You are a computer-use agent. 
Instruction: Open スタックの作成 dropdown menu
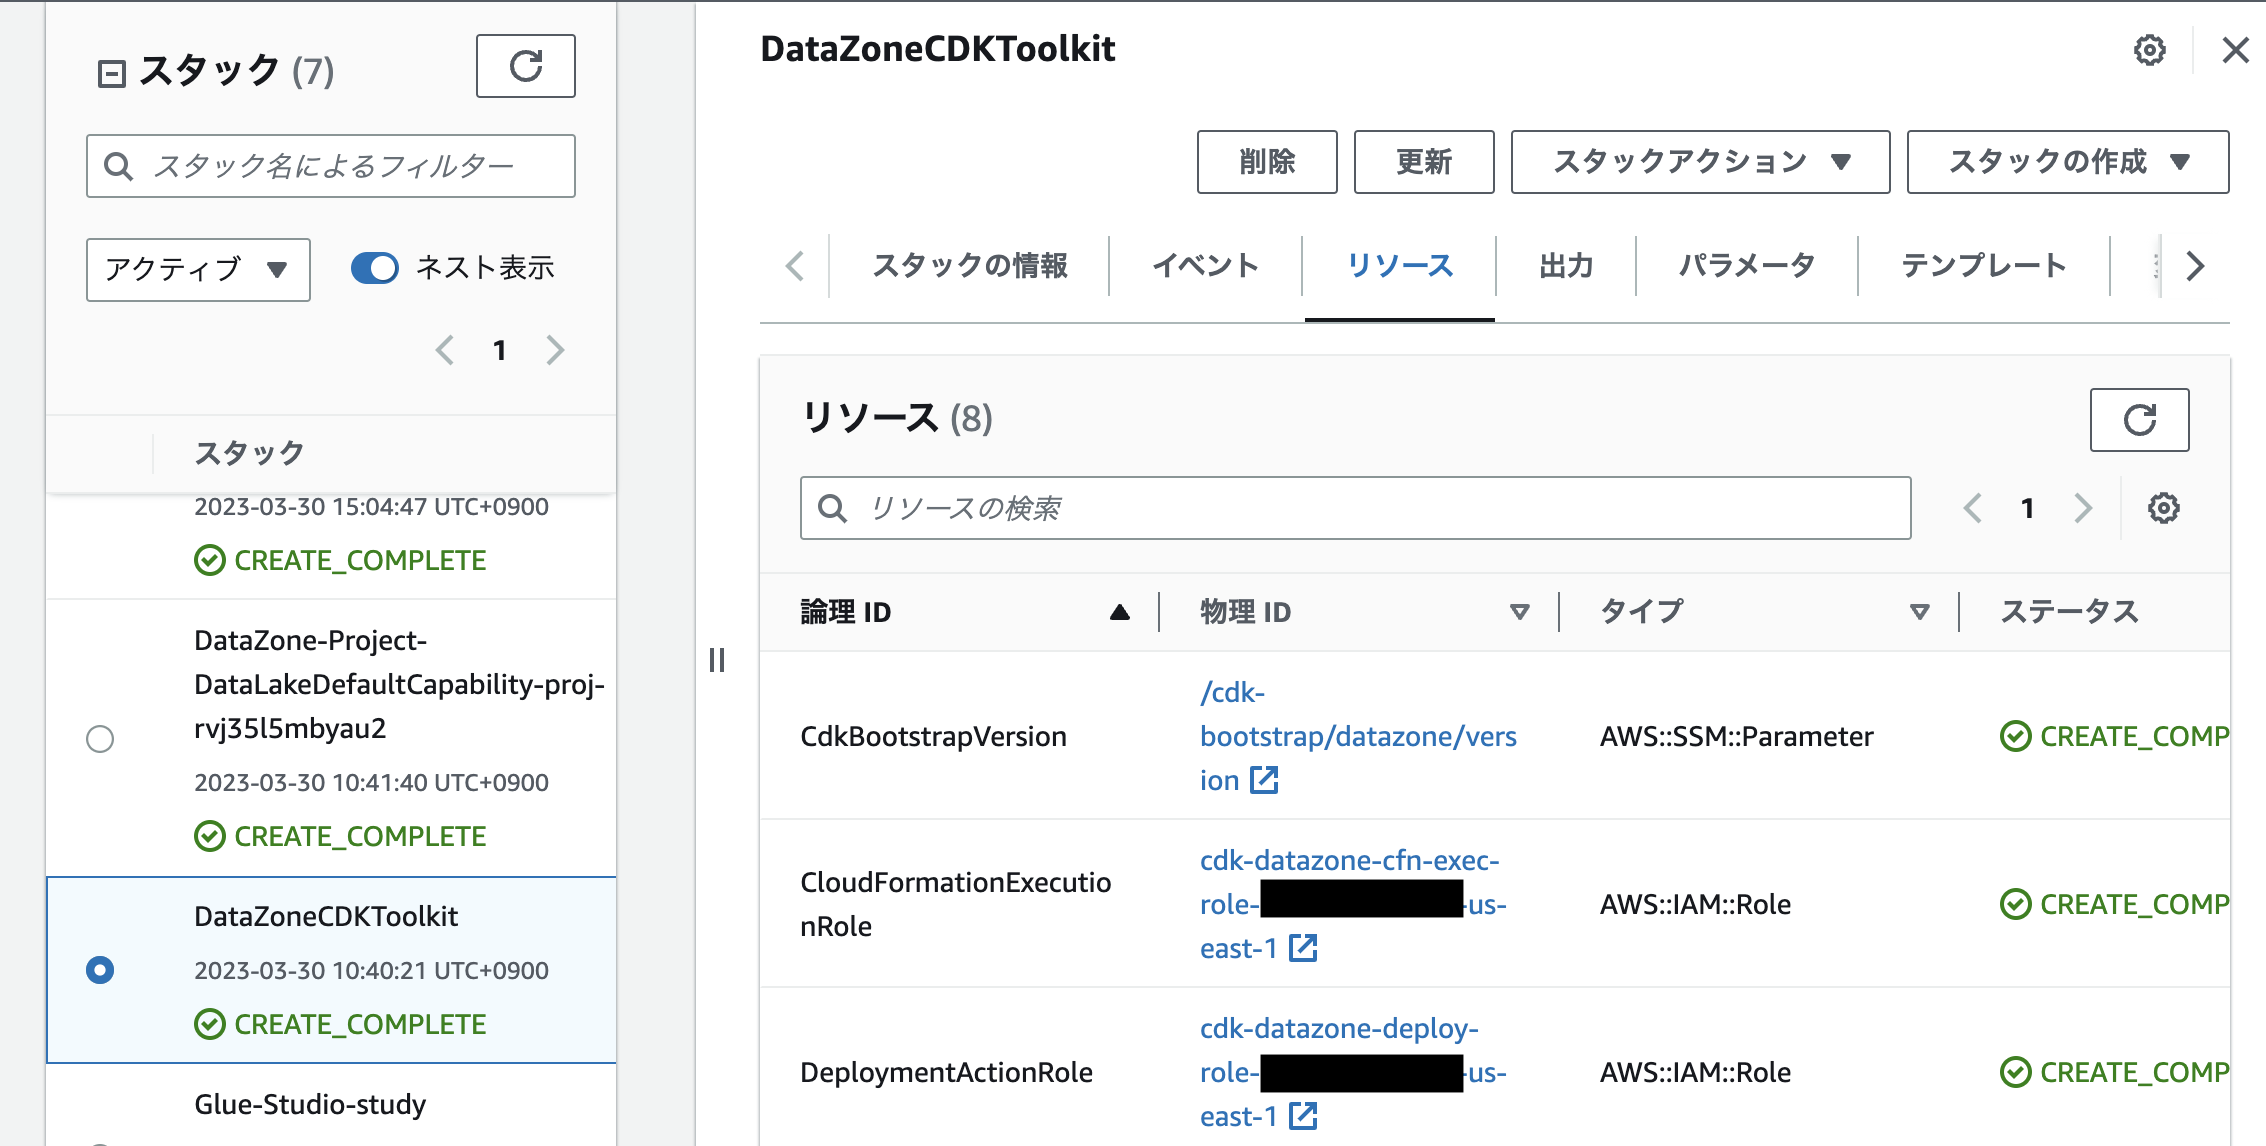pos(2068,161)
